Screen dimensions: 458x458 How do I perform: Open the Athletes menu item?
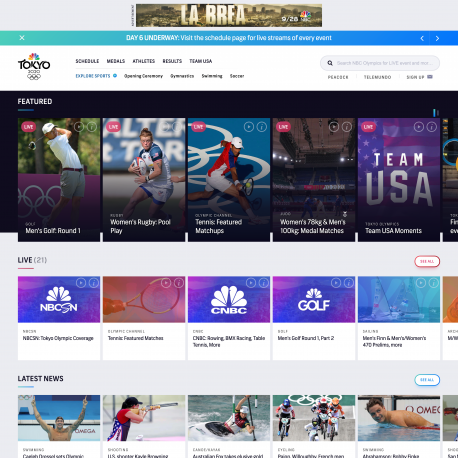[144, 61]
